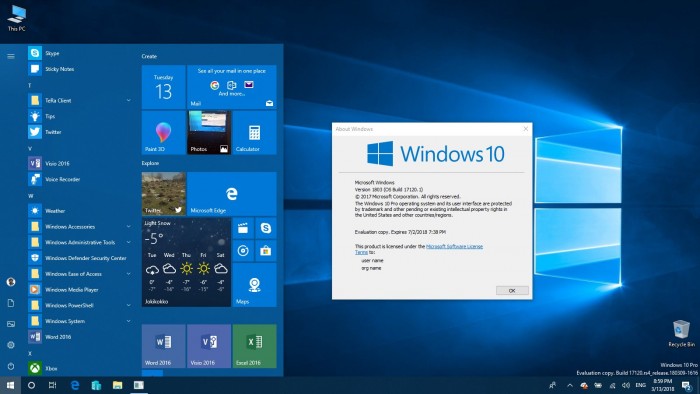Expand the Windows Ease of Access folder
700x394 pixels.
tap(80, 274)
